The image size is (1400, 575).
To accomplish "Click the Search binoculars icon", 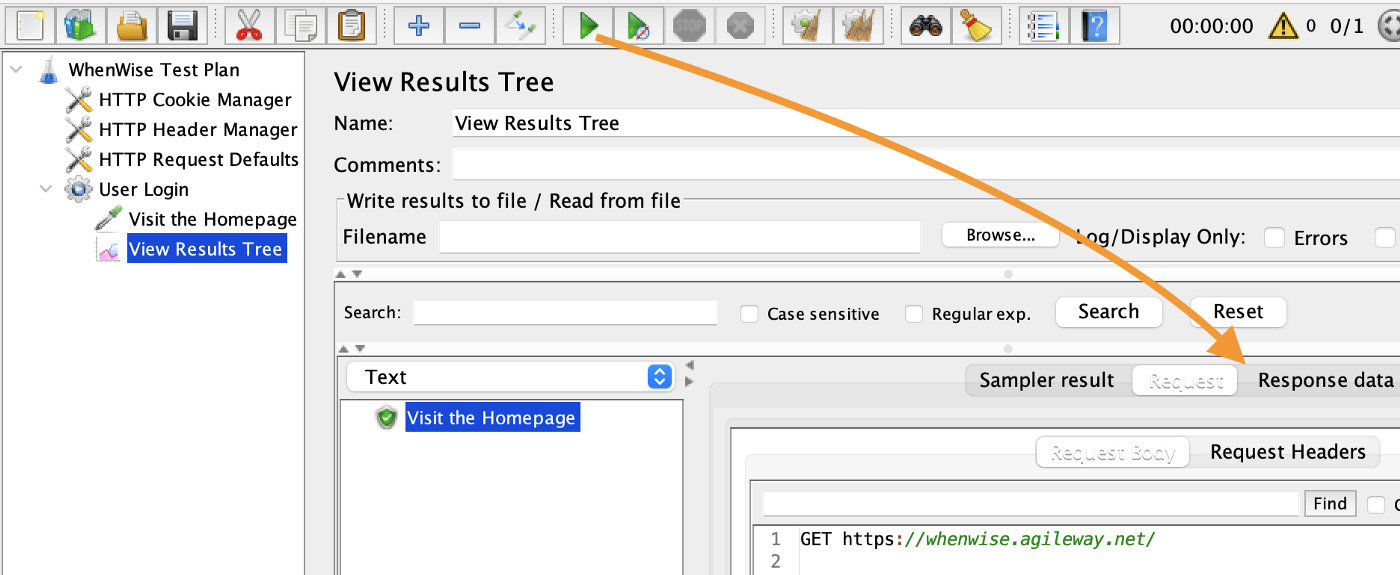I will click(925, 25).
